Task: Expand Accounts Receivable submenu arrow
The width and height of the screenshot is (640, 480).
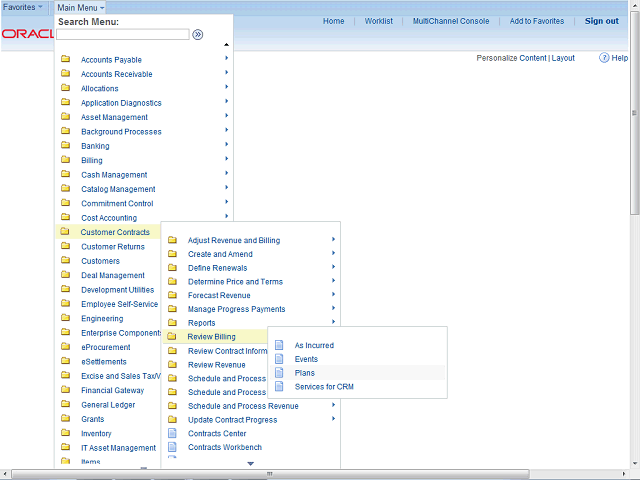Action: click(227, 73)
